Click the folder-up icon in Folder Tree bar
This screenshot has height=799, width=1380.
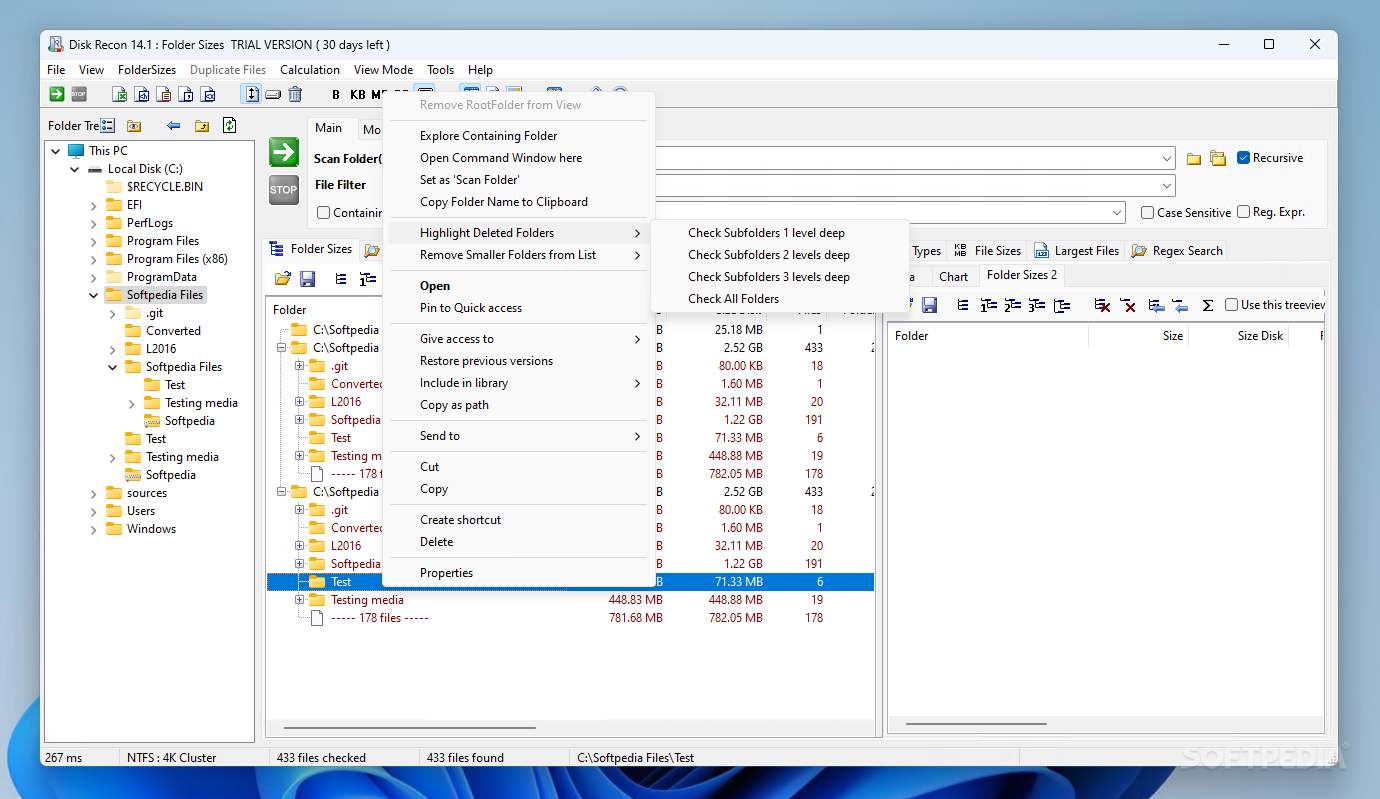[202, 126]
